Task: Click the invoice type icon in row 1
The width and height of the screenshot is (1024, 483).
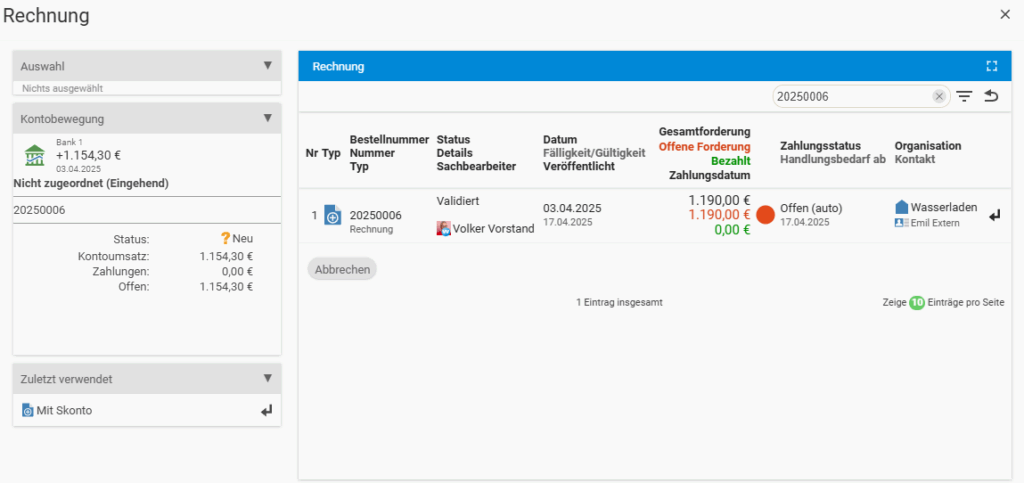Action: 332,215
